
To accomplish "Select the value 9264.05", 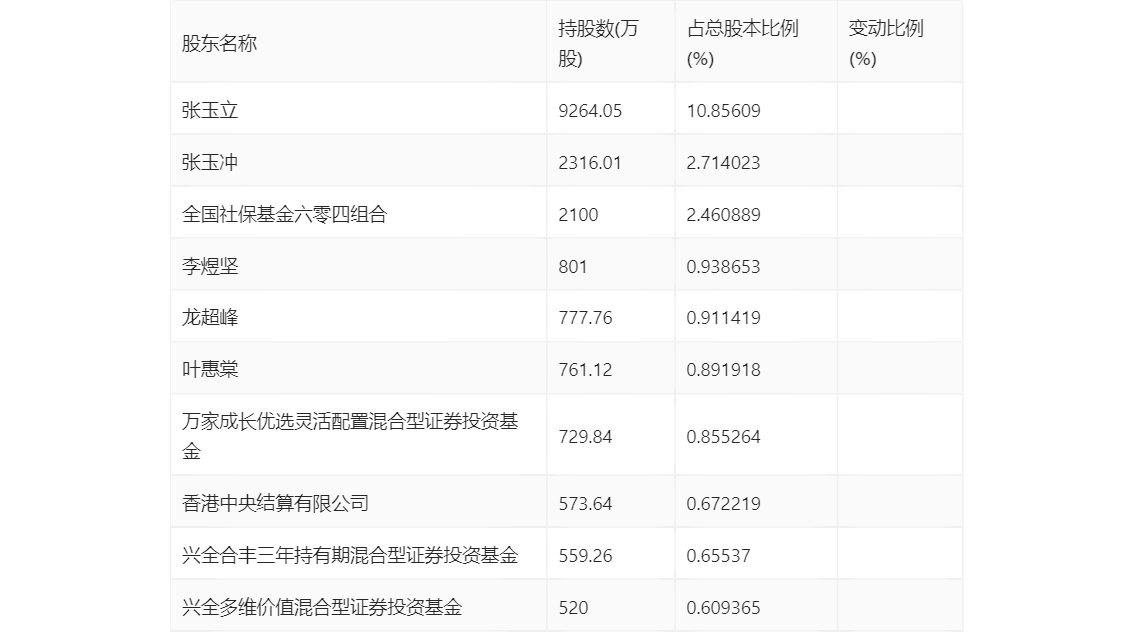I will pos(590,111).
